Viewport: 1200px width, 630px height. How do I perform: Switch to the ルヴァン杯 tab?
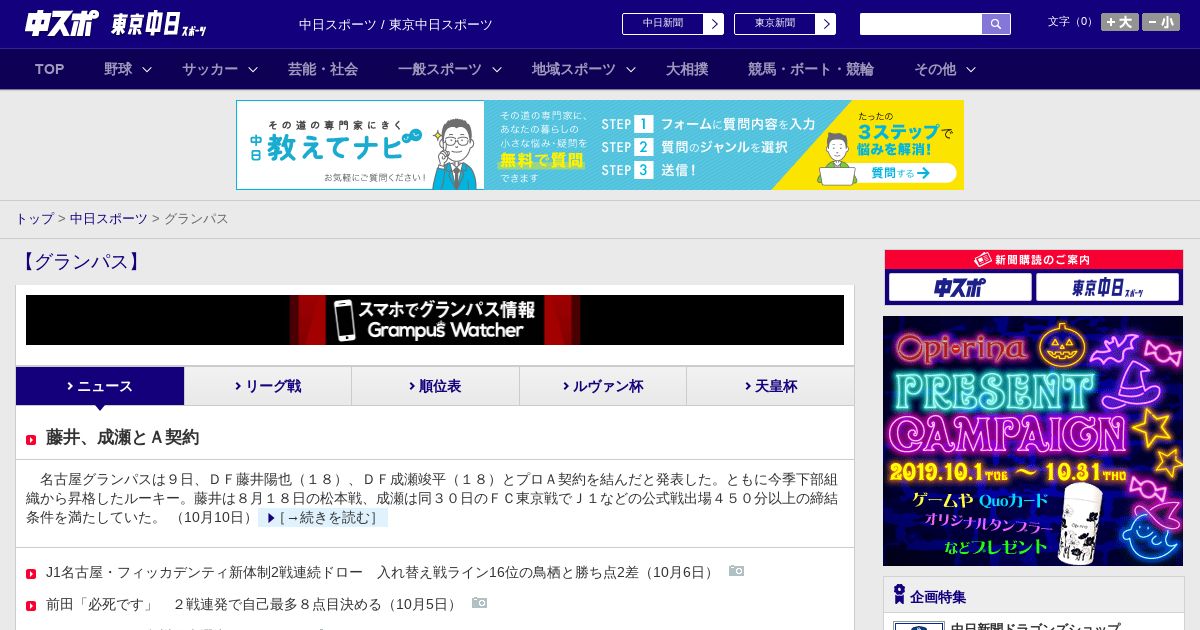603,386
